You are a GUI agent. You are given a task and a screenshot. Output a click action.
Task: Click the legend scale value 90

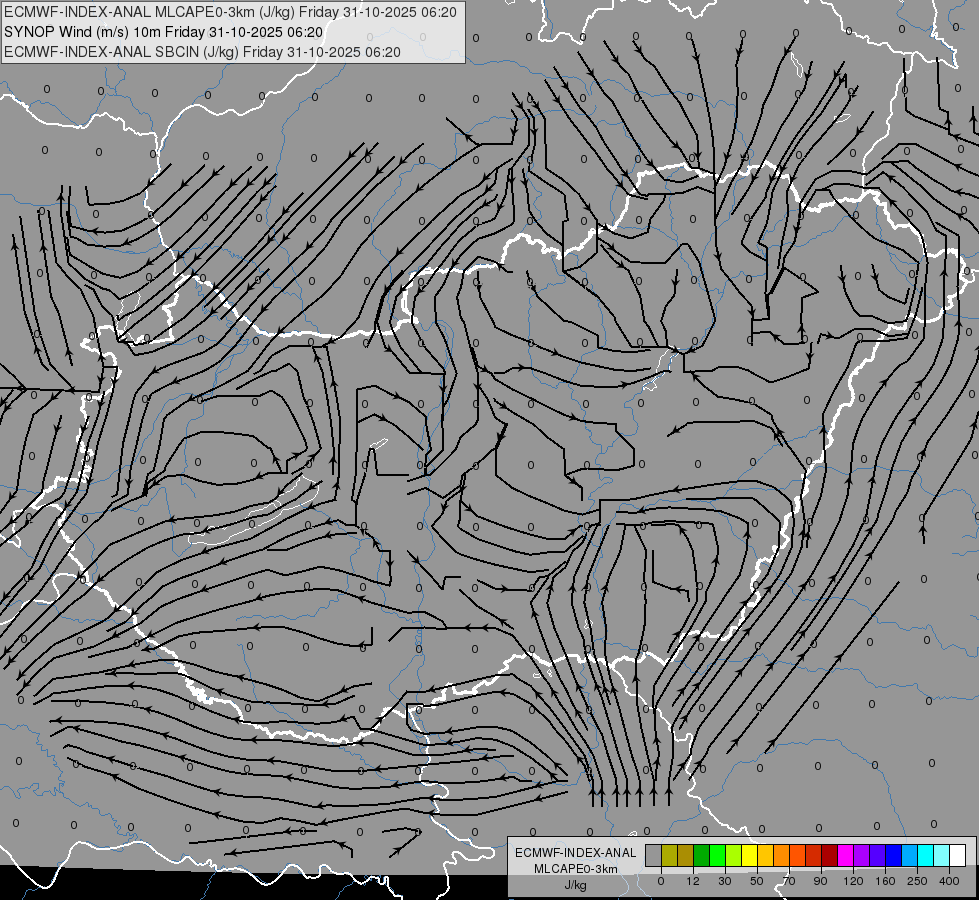click(x=821, y=881)
